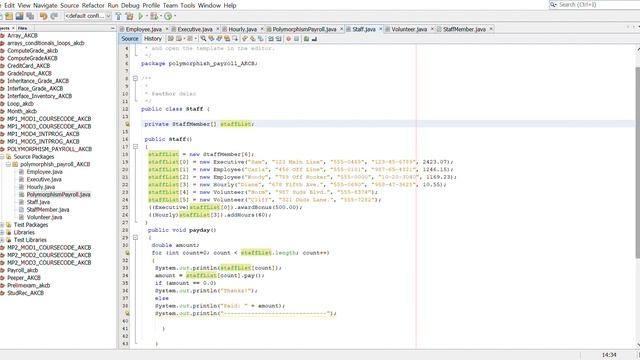Select the CreditCard_AKCB project
Viewport: 640px width, 360px height.
(x=29, y=66)
